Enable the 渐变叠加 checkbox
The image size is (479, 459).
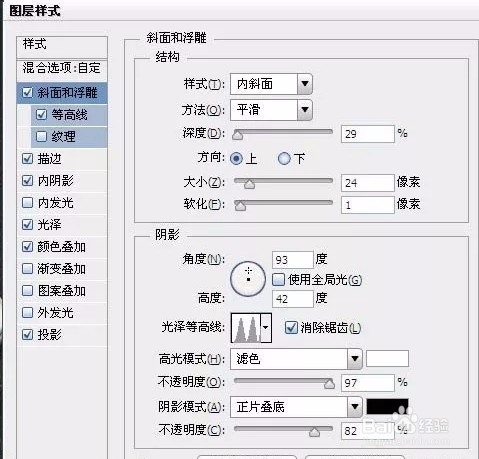tap(27, 268)
